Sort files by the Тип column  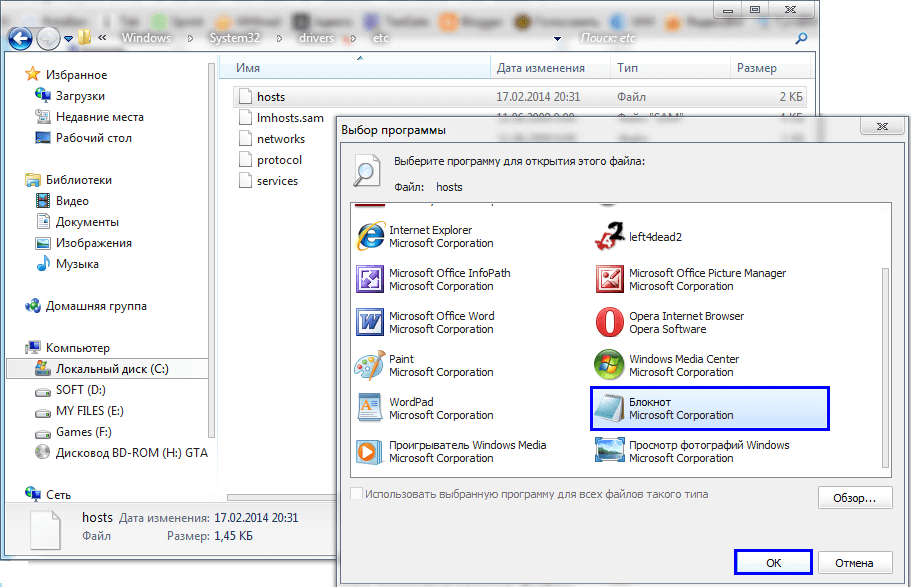[x=670, y=68]
